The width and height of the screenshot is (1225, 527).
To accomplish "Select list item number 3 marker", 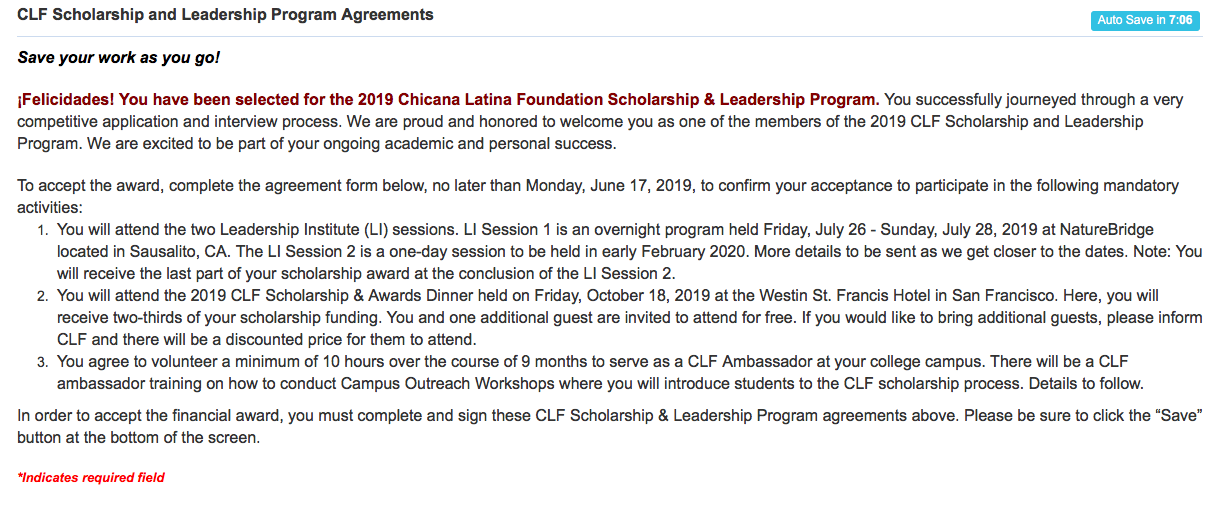I will pos(42,363).
